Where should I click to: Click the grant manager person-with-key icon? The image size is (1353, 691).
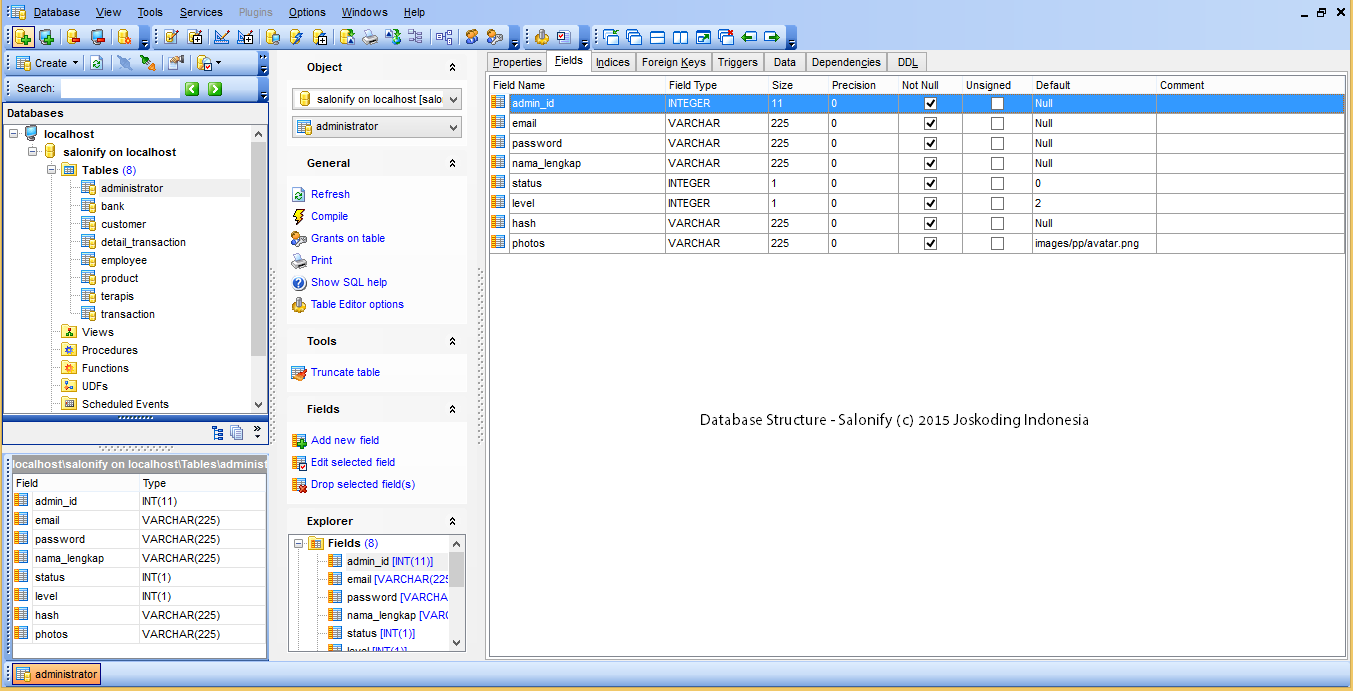click(495, 37)
